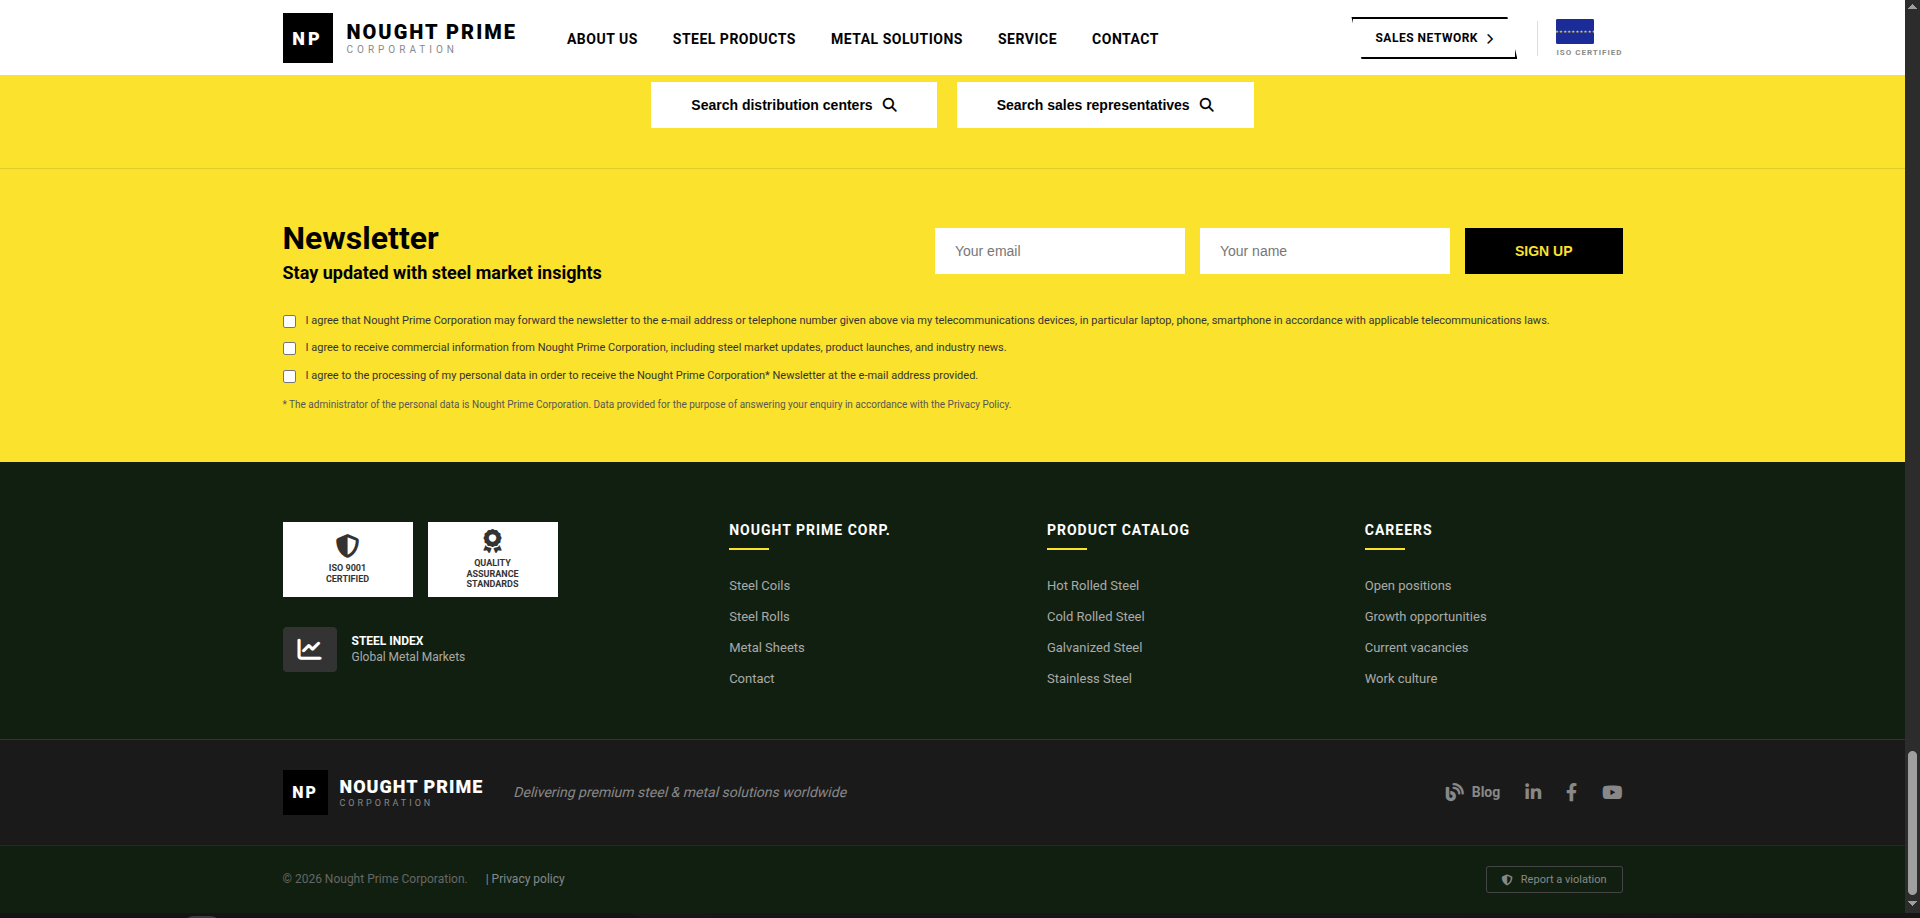The width and height of the screenshot is (1920, 918).
Task: Check the newsletter forwarding consent checkbox
Action: tap(289, 322)
